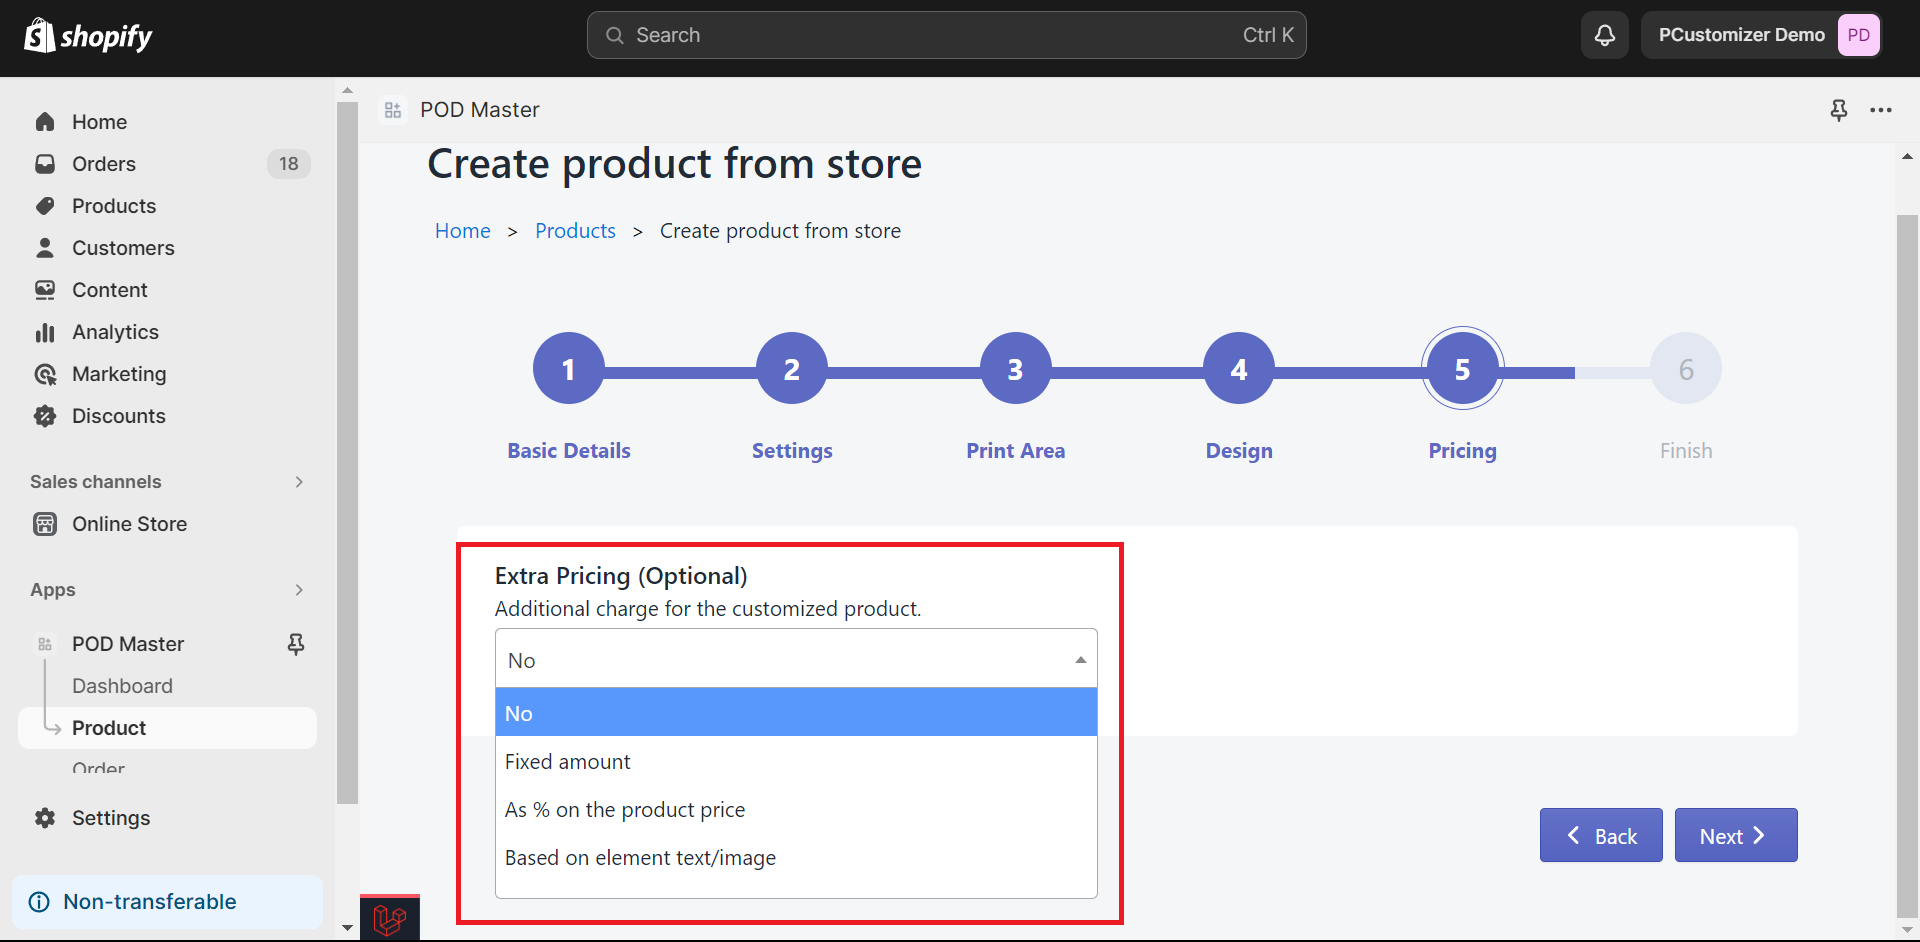Choose 'As % on the product price'
Viewport: 1920px width, 942px height.
[796, 810]
